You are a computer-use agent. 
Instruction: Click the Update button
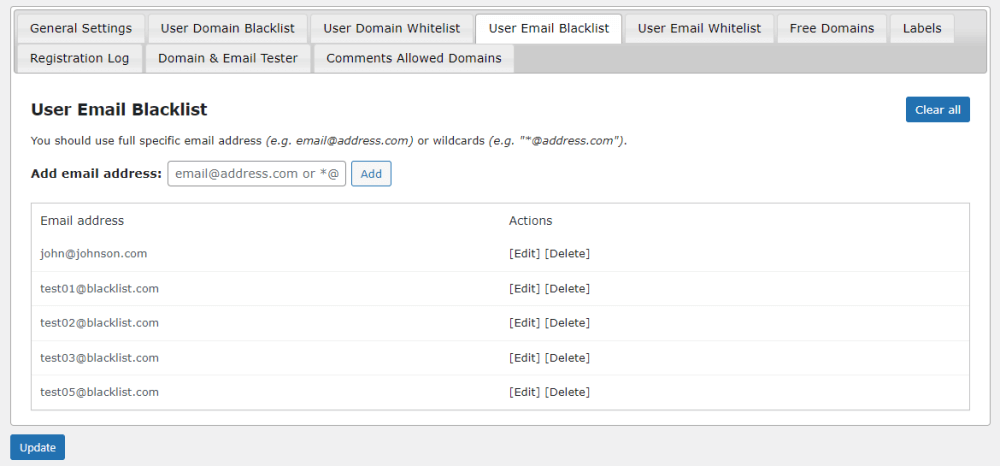37,447
